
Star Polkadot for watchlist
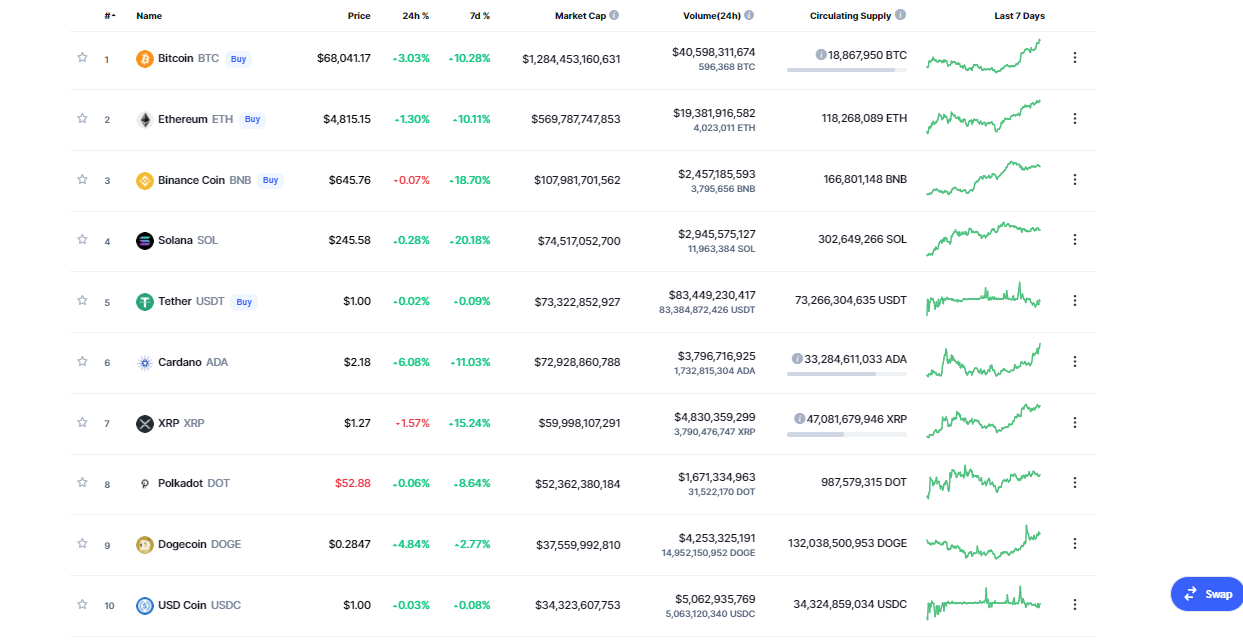click(83, 482)
